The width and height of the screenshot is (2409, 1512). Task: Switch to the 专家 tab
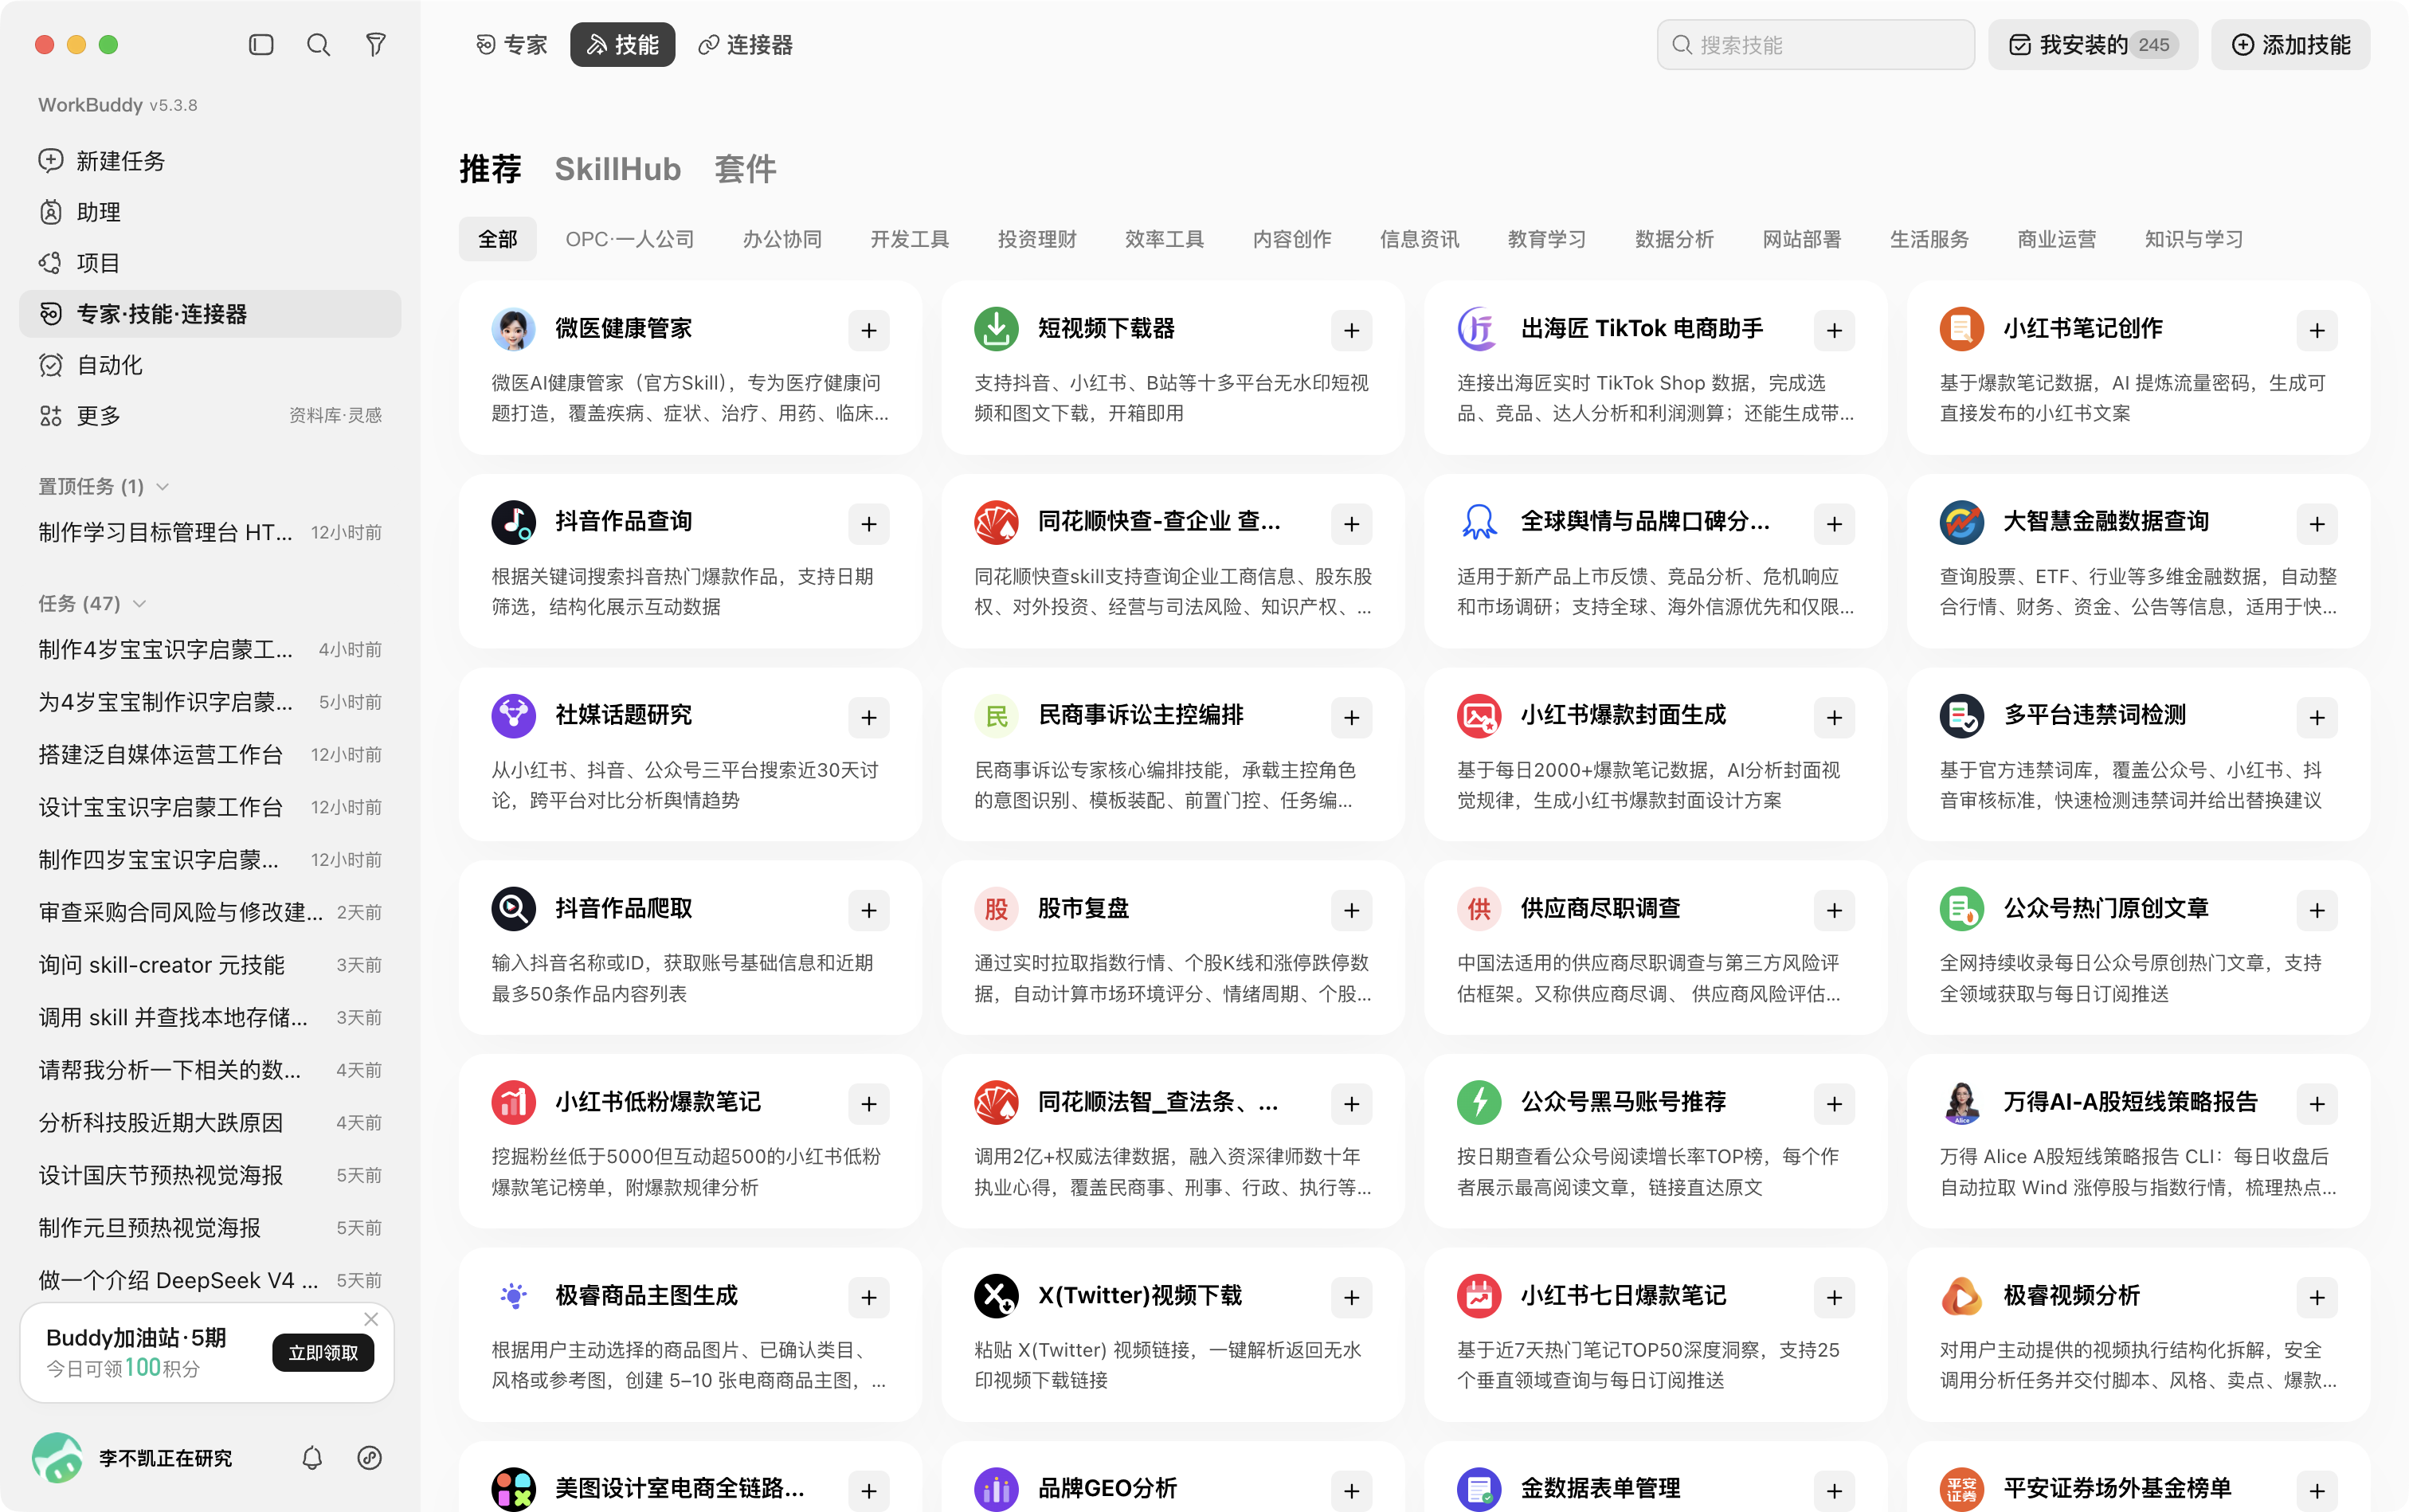click(x=512, y=45)
